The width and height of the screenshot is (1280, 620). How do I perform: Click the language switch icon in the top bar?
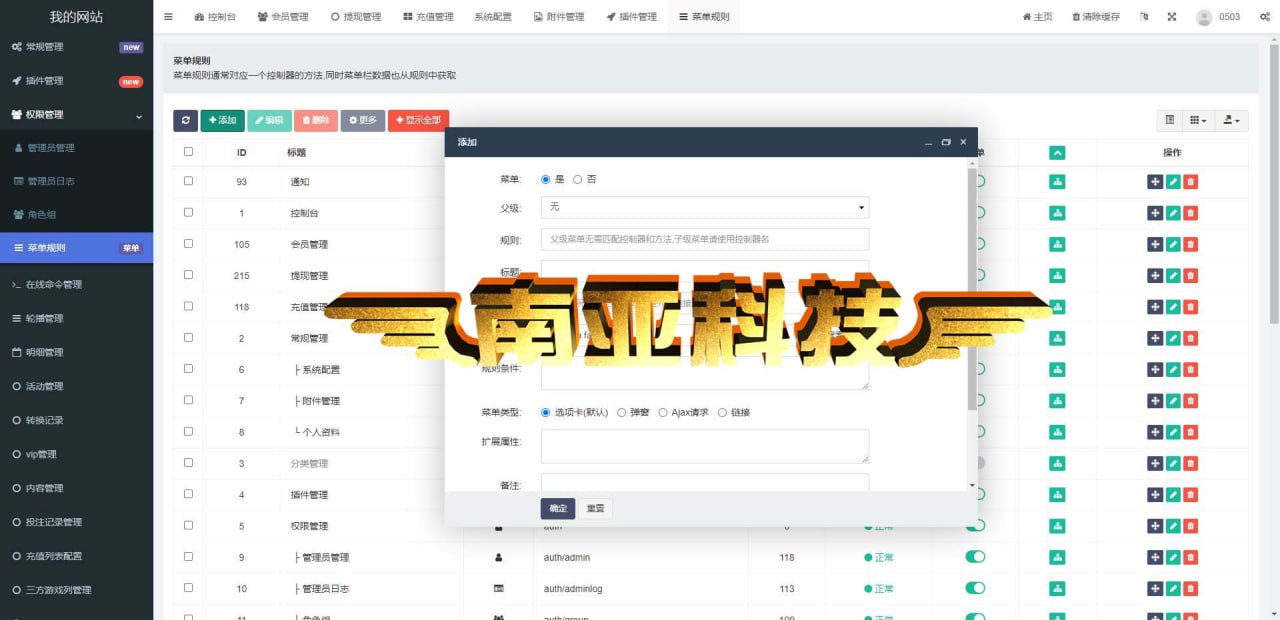tap(1144, 17)
